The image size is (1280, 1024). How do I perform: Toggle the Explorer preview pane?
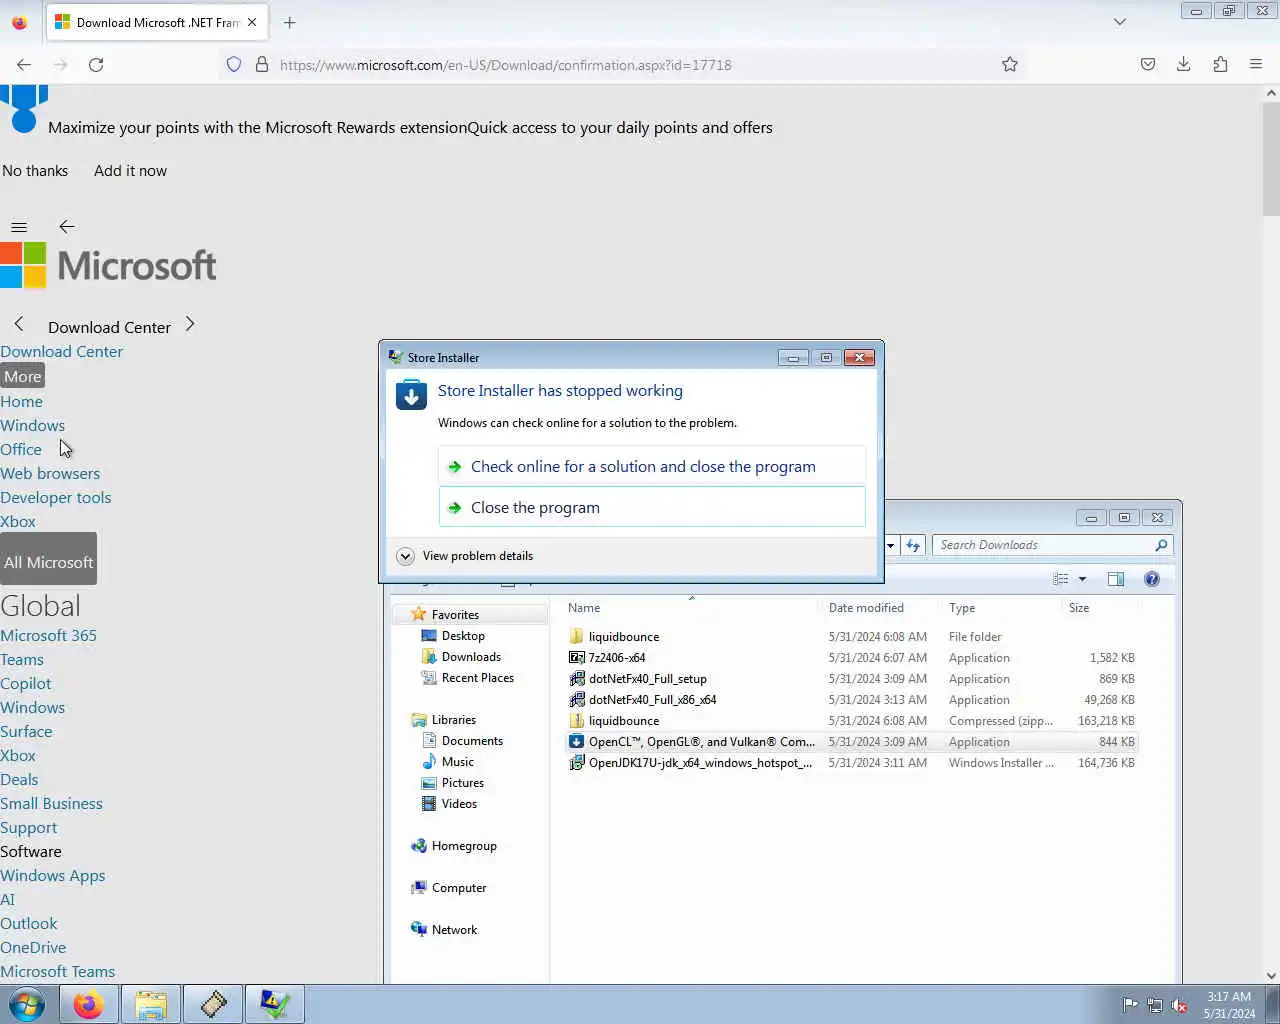(1116, 579)
